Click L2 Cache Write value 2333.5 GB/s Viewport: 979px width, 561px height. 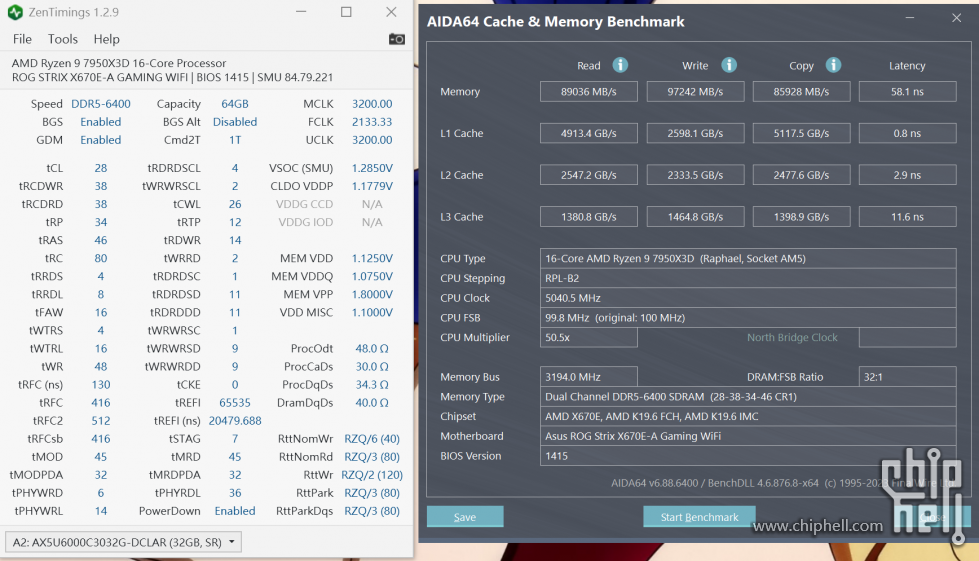click(696, 175)
